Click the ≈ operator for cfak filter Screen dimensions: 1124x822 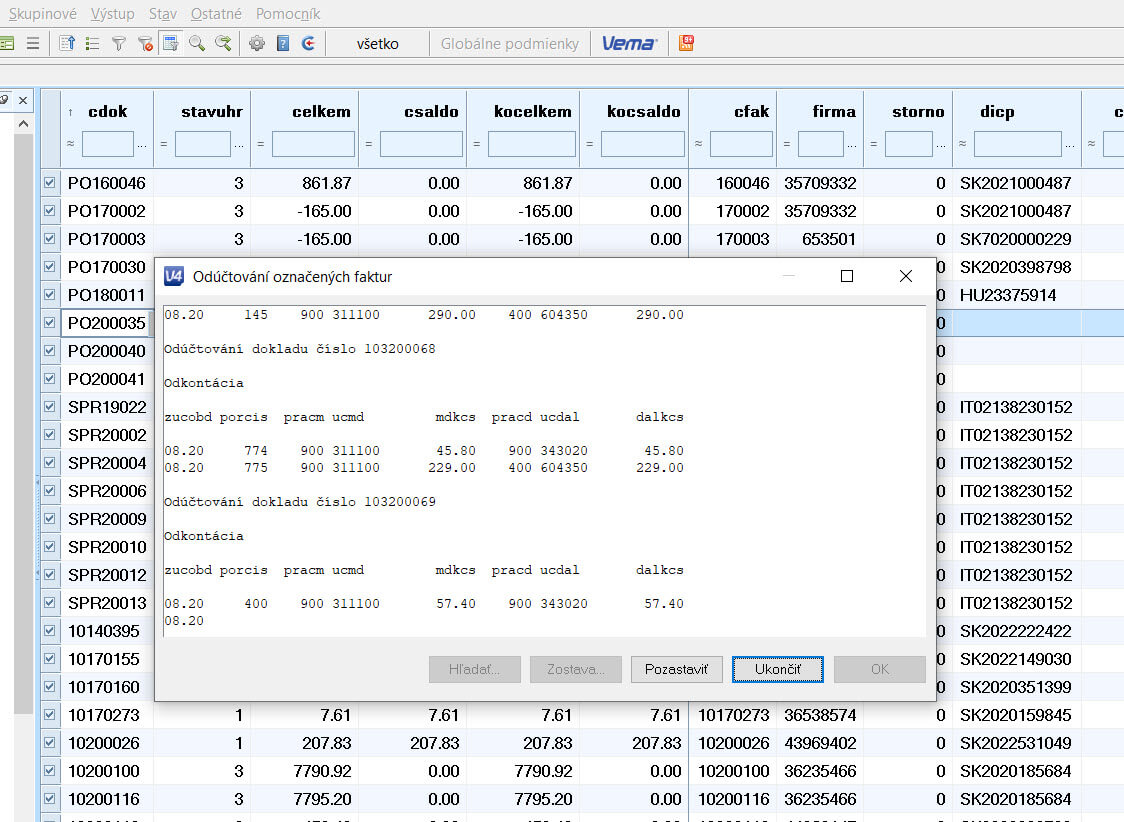pos(698,144)
